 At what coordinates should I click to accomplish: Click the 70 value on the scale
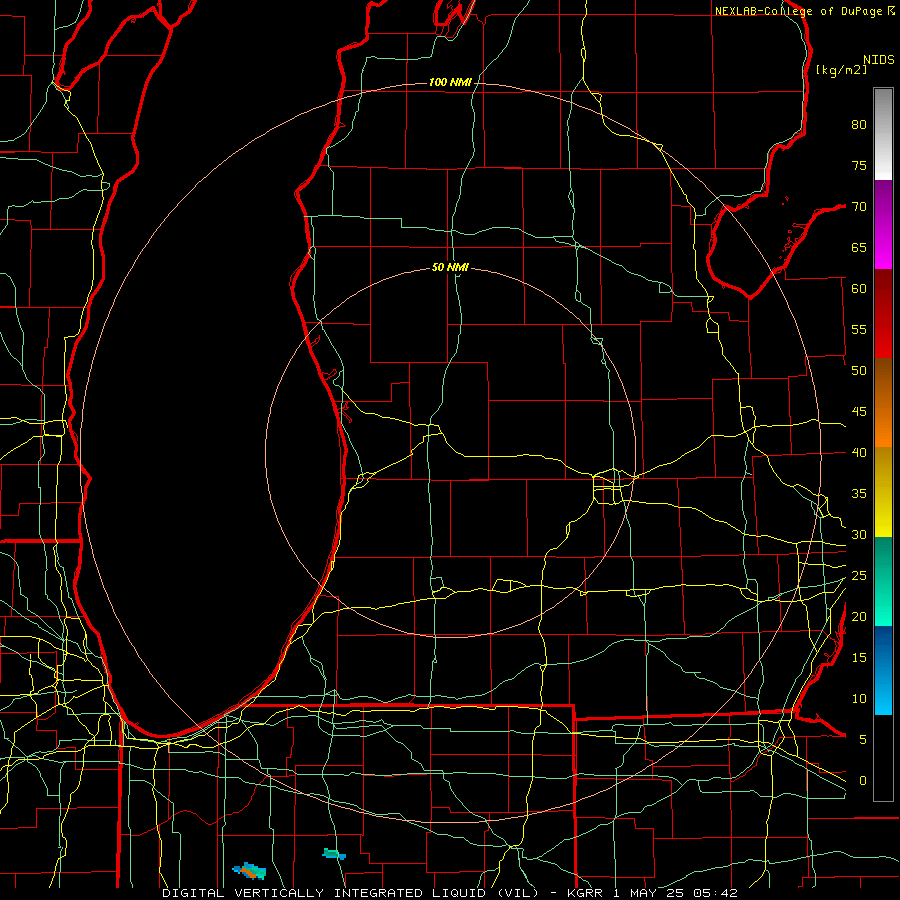pyautogui.click(x=859, y=207)
